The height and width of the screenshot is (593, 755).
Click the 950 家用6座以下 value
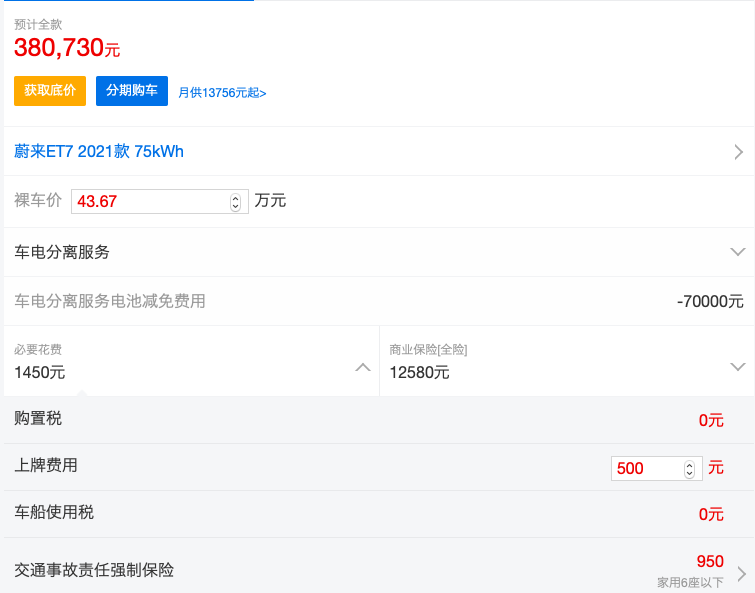pos(690,571)
